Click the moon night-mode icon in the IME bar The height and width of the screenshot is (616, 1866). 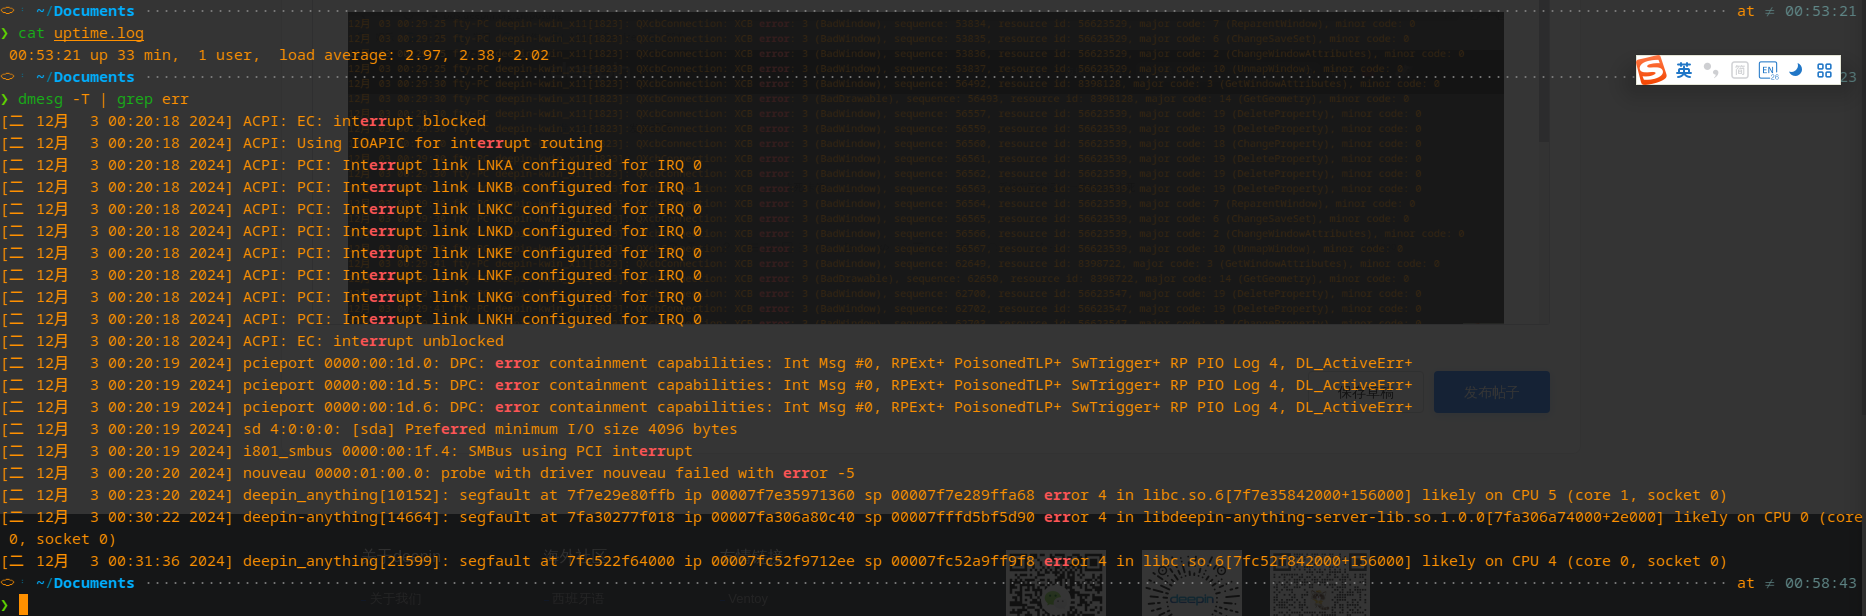point(1796,70)
